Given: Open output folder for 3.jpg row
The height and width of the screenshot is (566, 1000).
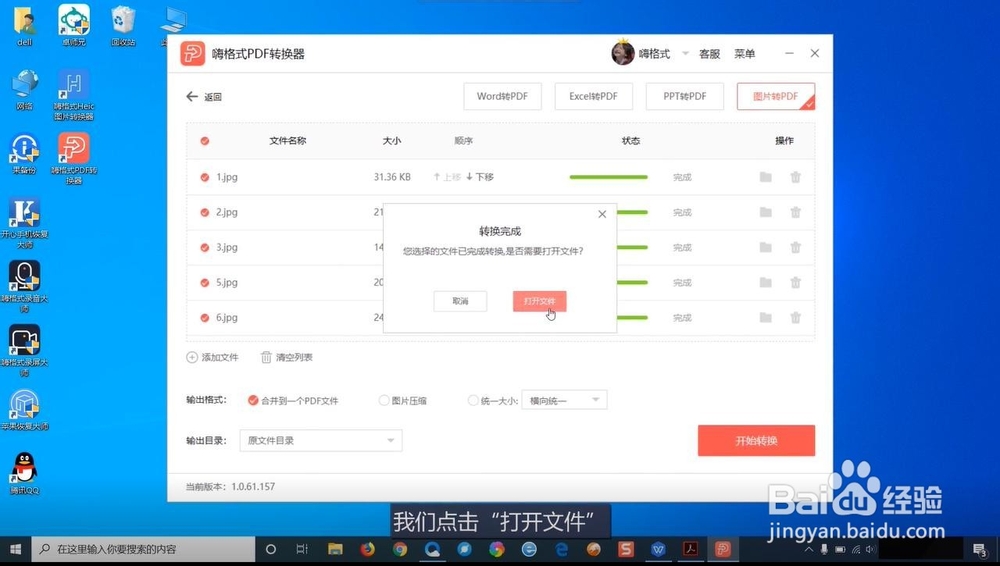Looking at the screenshot, I should coord(765,247).
